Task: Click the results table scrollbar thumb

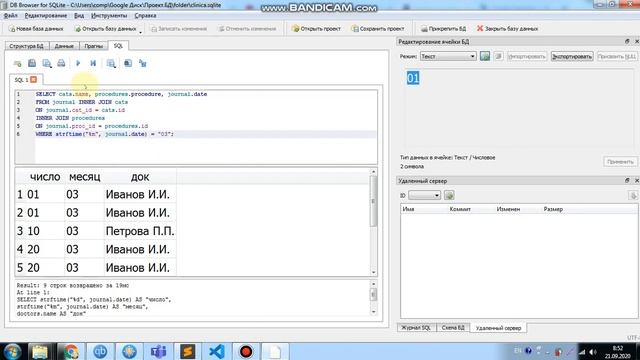Action: (373, 201)
